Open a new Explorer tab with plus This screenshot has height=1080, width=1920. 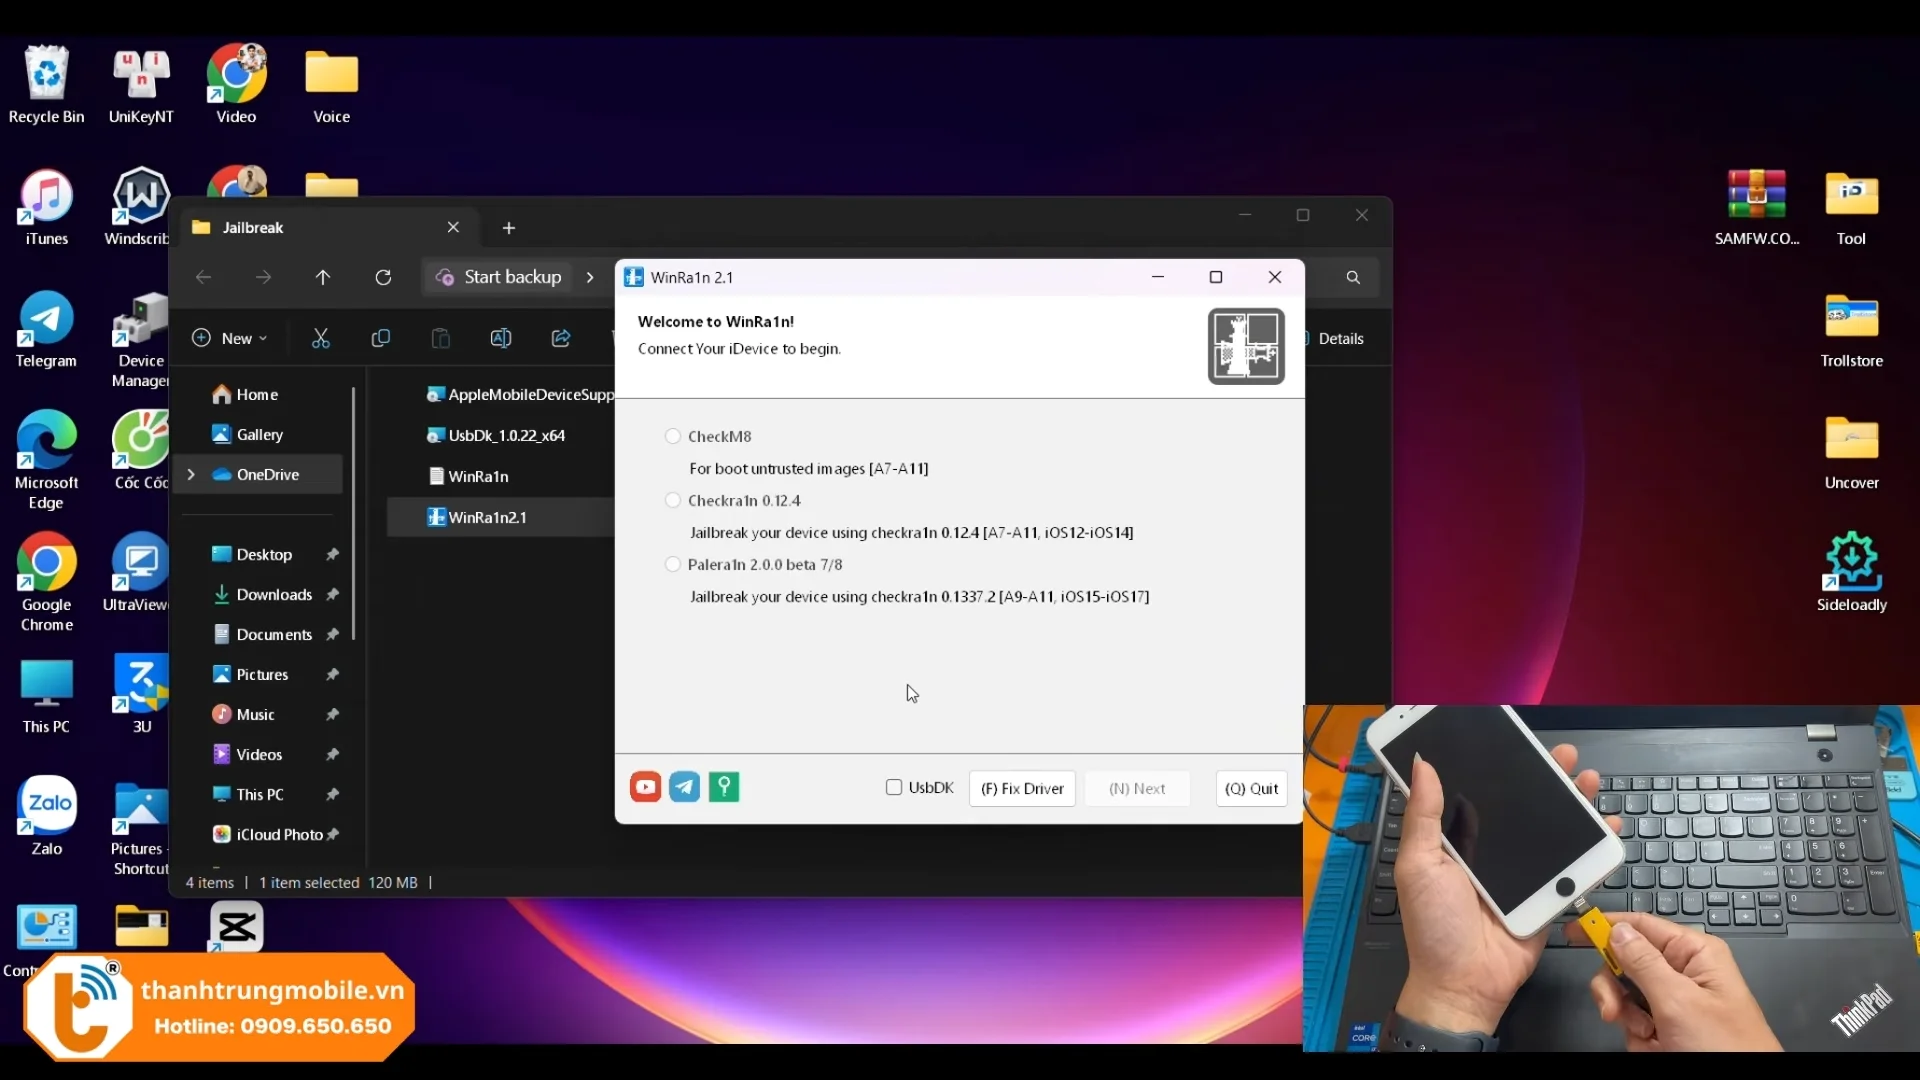pos(509,228)
